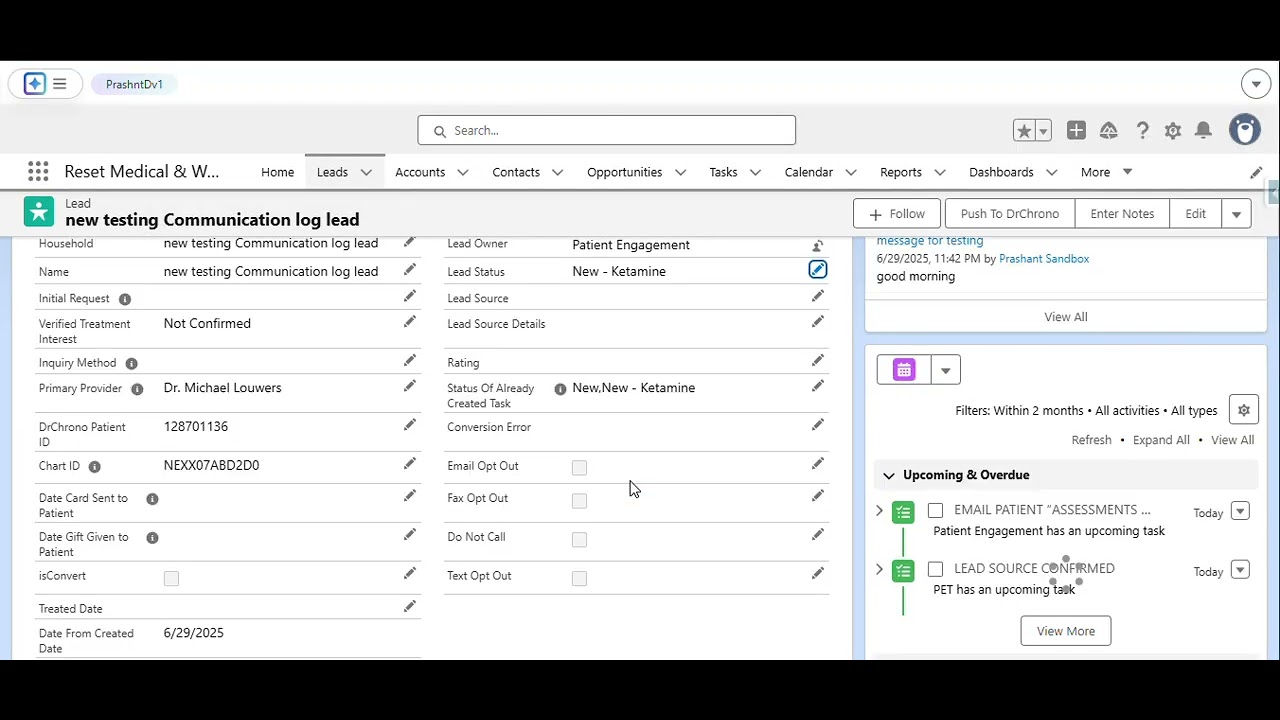Image resolution: width=1280 pixels, height=720 pixels.
Task: Expand the EMAIL PATIENT task details
Action: [880, 510]
